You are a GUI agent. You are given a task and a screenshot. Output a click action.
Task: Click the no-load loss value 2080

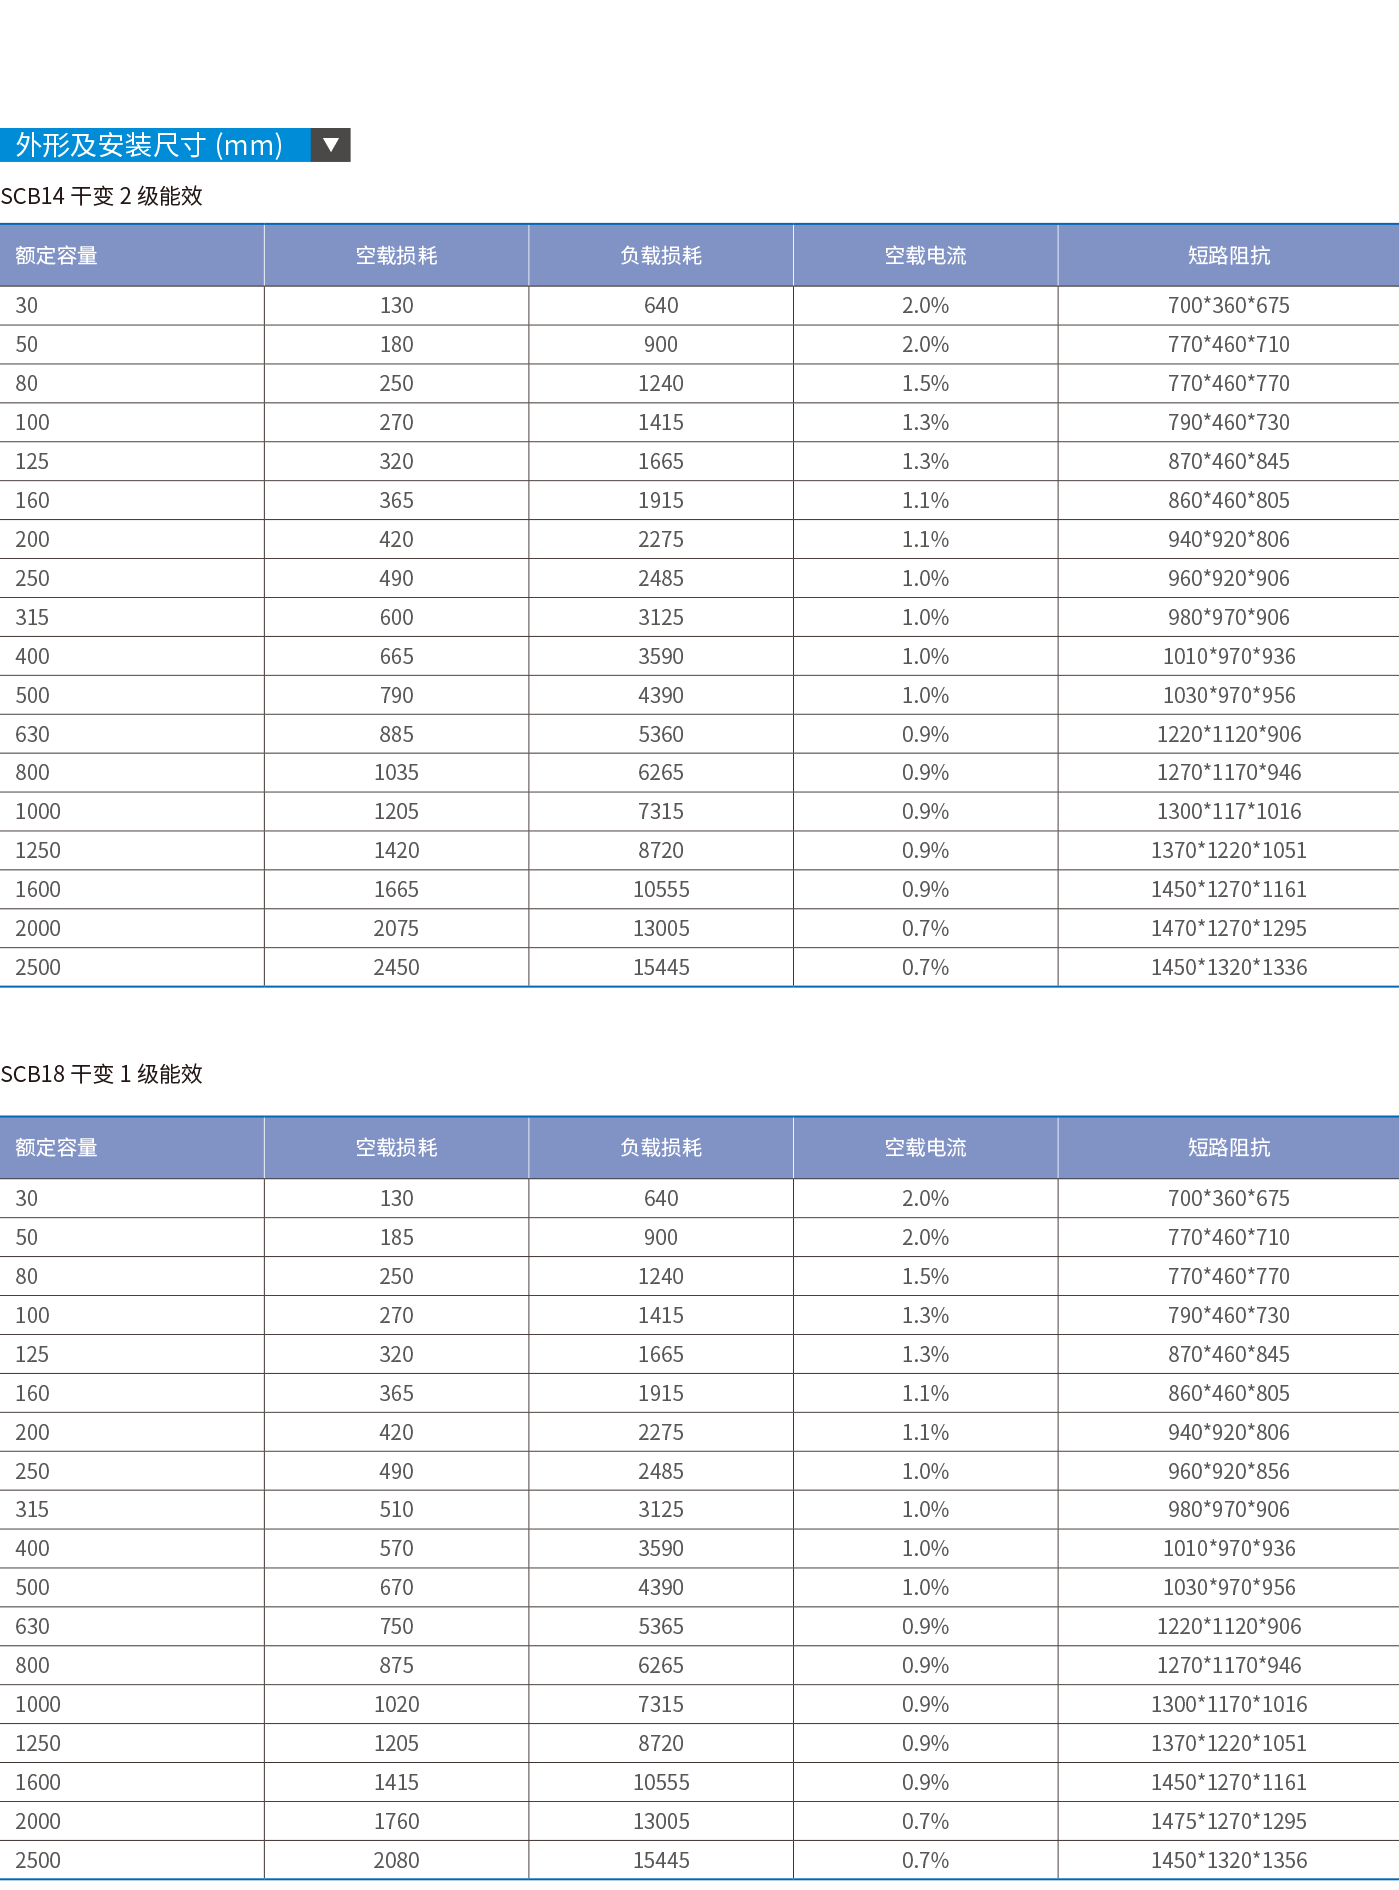point(396,1860)
